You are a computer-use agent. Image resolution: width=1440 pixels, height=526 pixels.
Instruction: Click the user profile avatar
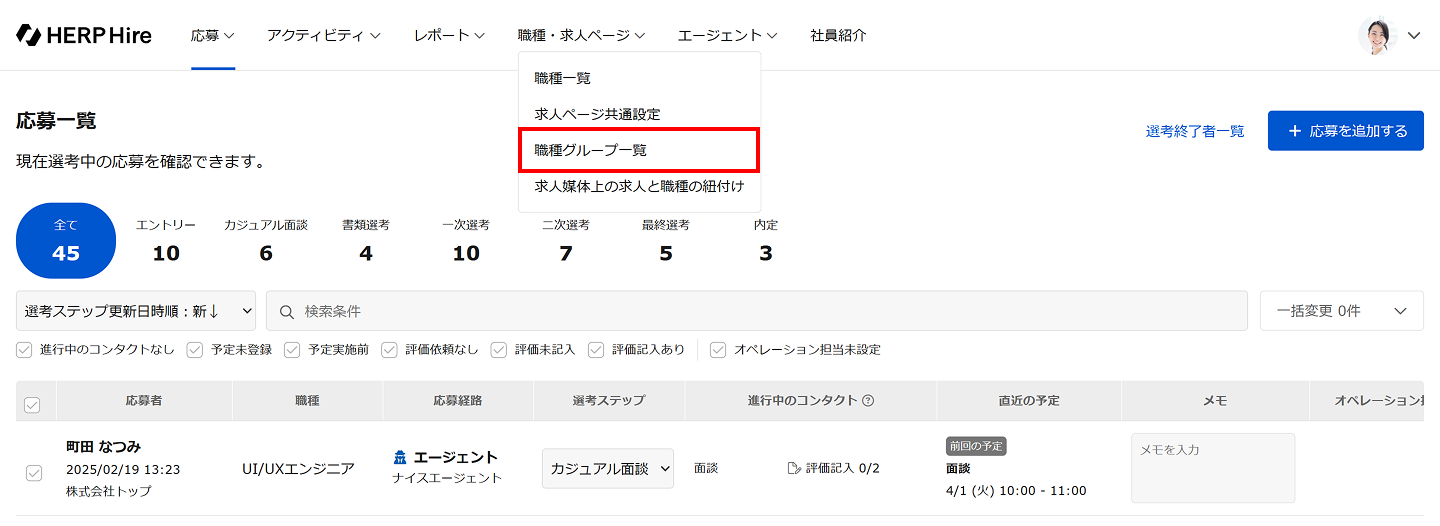click(x=1377, y=35)
